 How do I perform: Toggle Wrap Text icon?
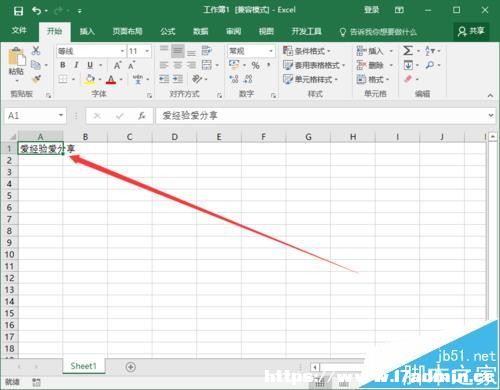207,51
